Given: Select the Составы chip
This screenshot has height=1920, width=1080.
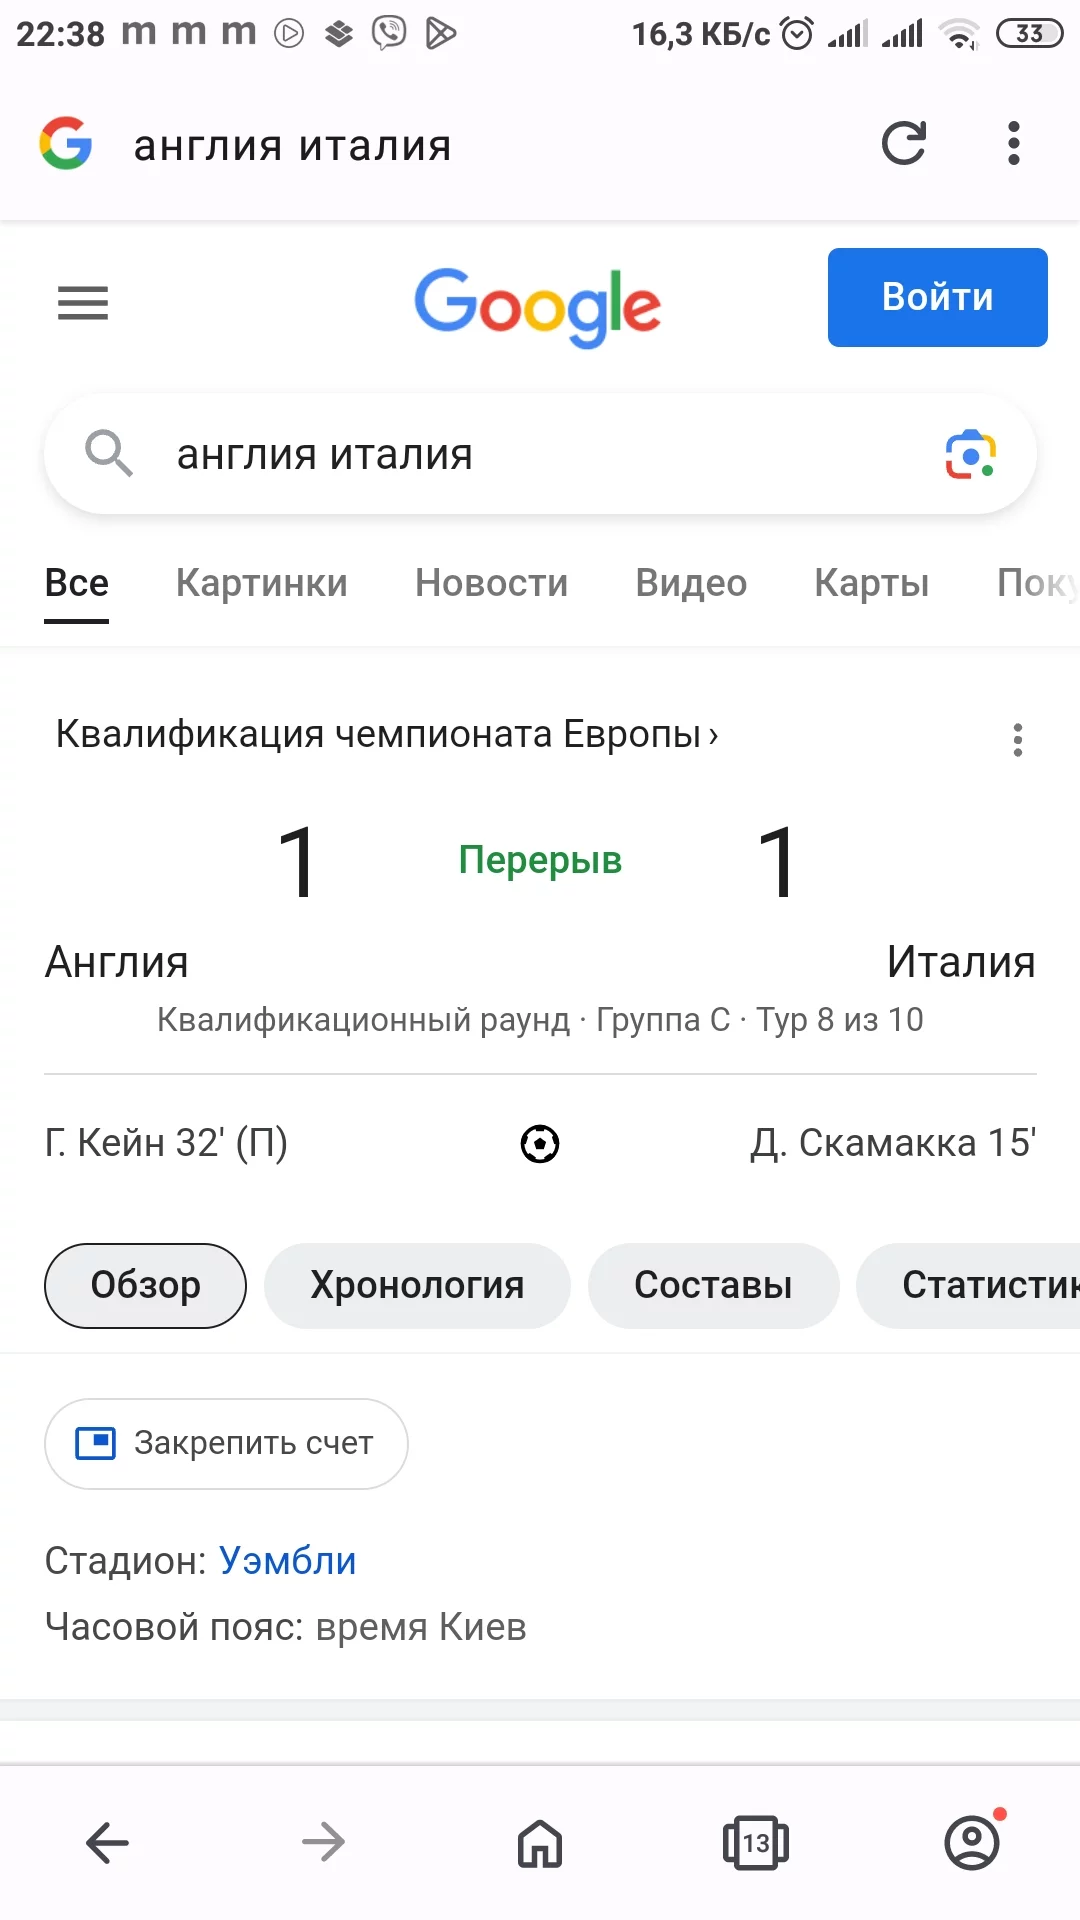Looking at the screenshot, I should [713, 1285].
